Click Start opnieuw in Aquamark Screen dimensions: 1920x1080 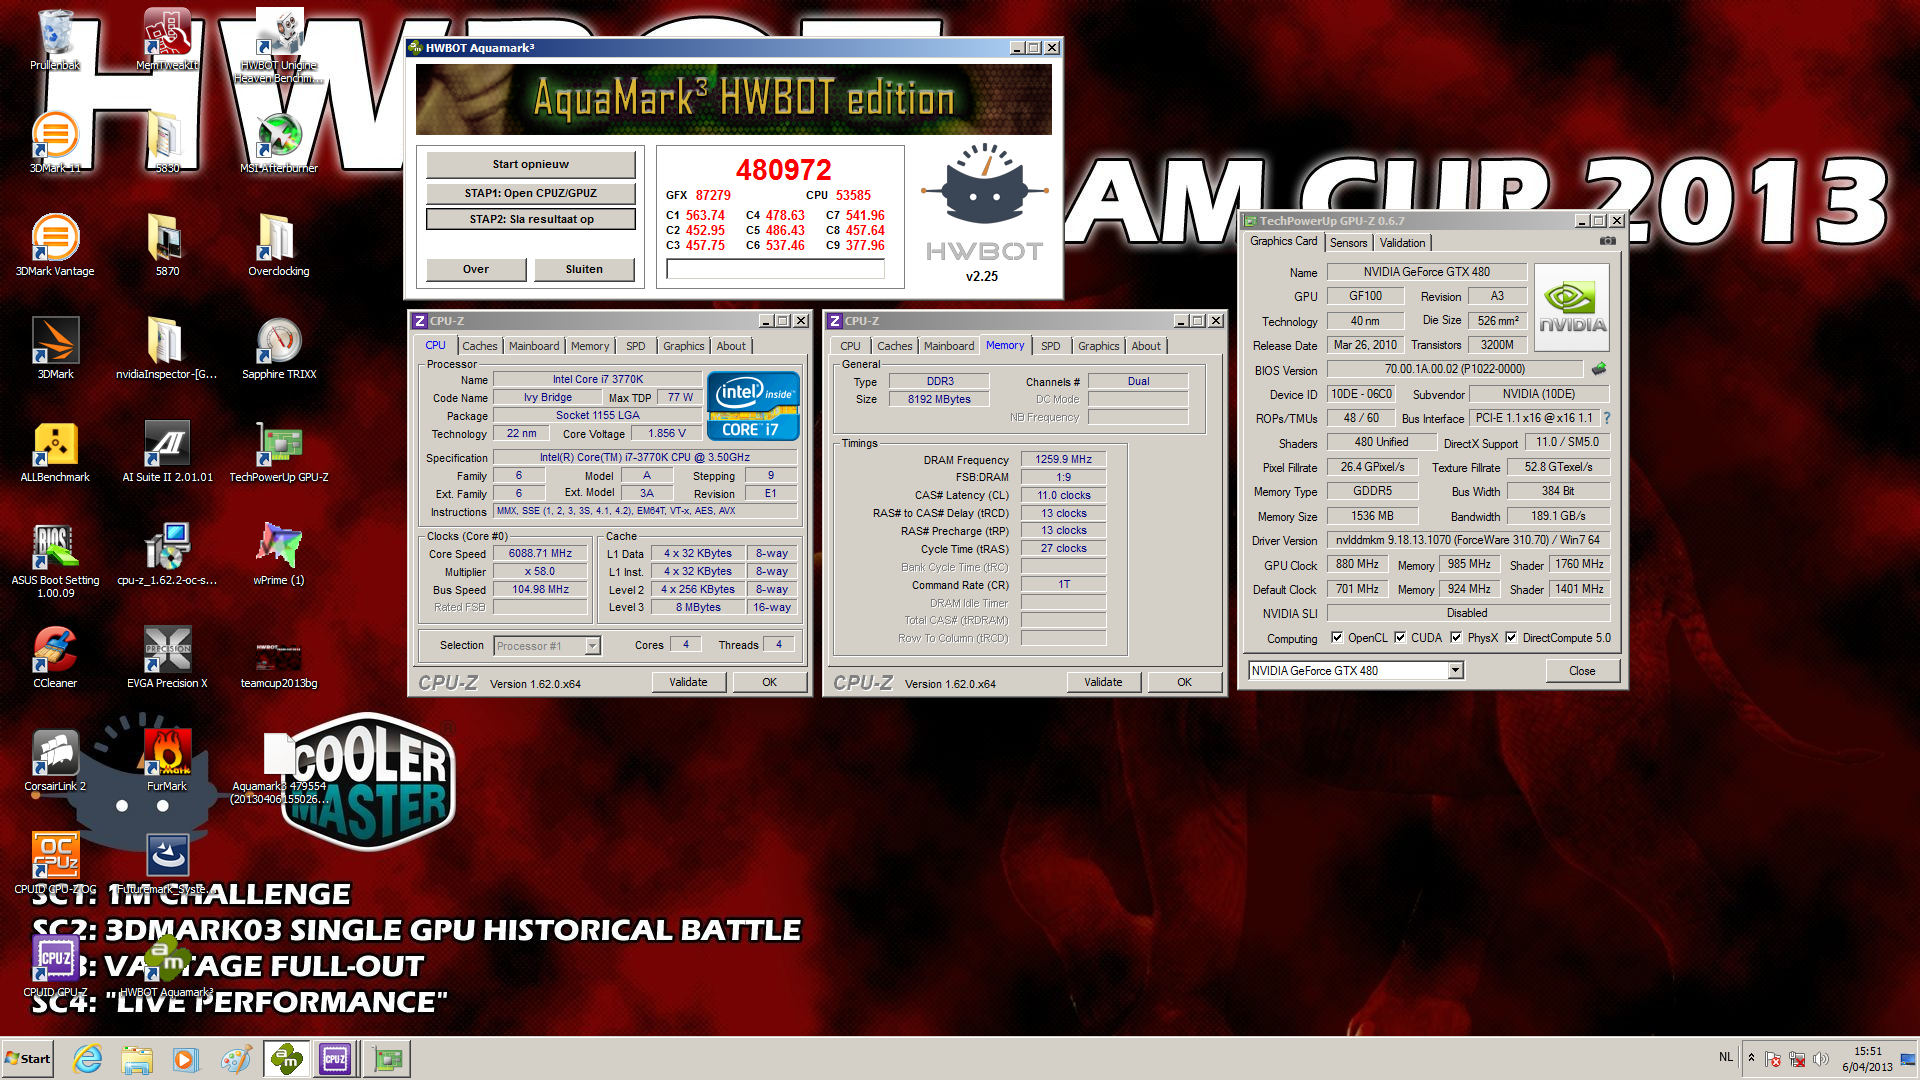click(530, 164)
